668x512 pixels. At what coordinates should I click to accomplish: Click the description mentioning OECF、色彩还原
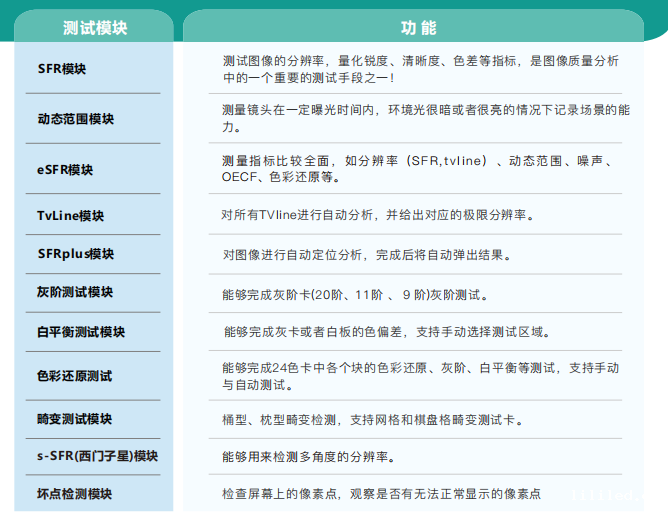point(420,169)
